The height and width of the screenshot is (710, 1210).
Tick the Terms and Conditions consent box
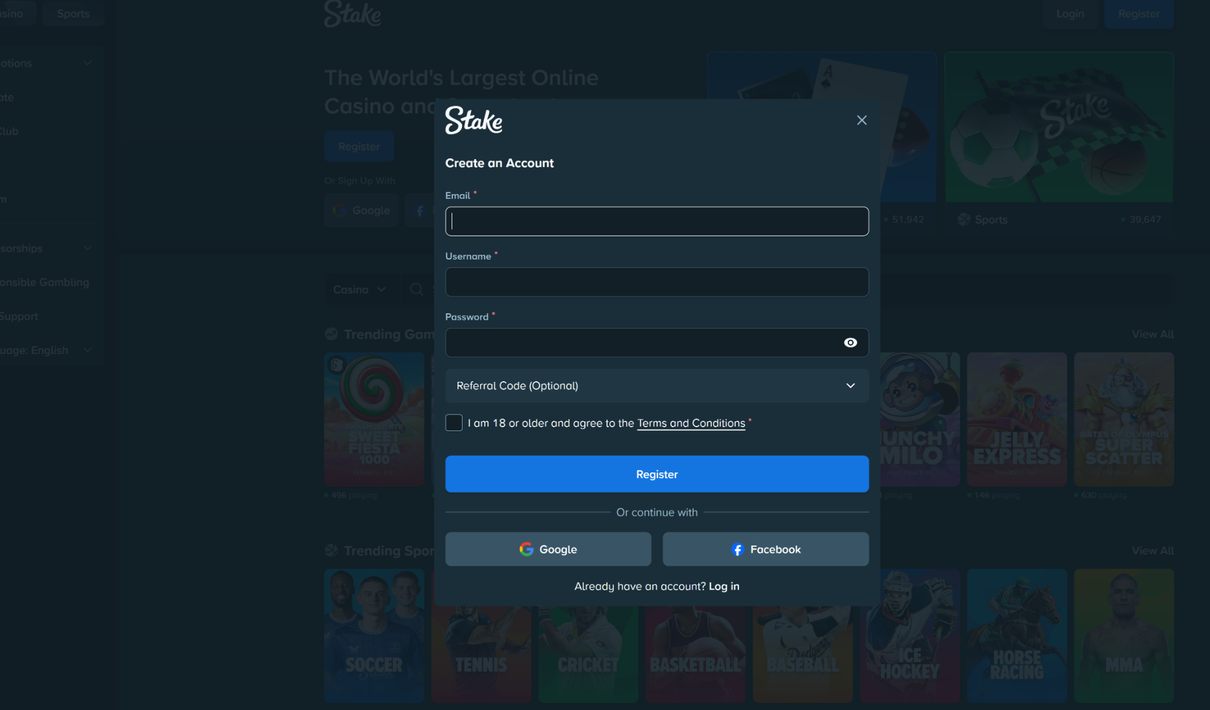[453, 422]
